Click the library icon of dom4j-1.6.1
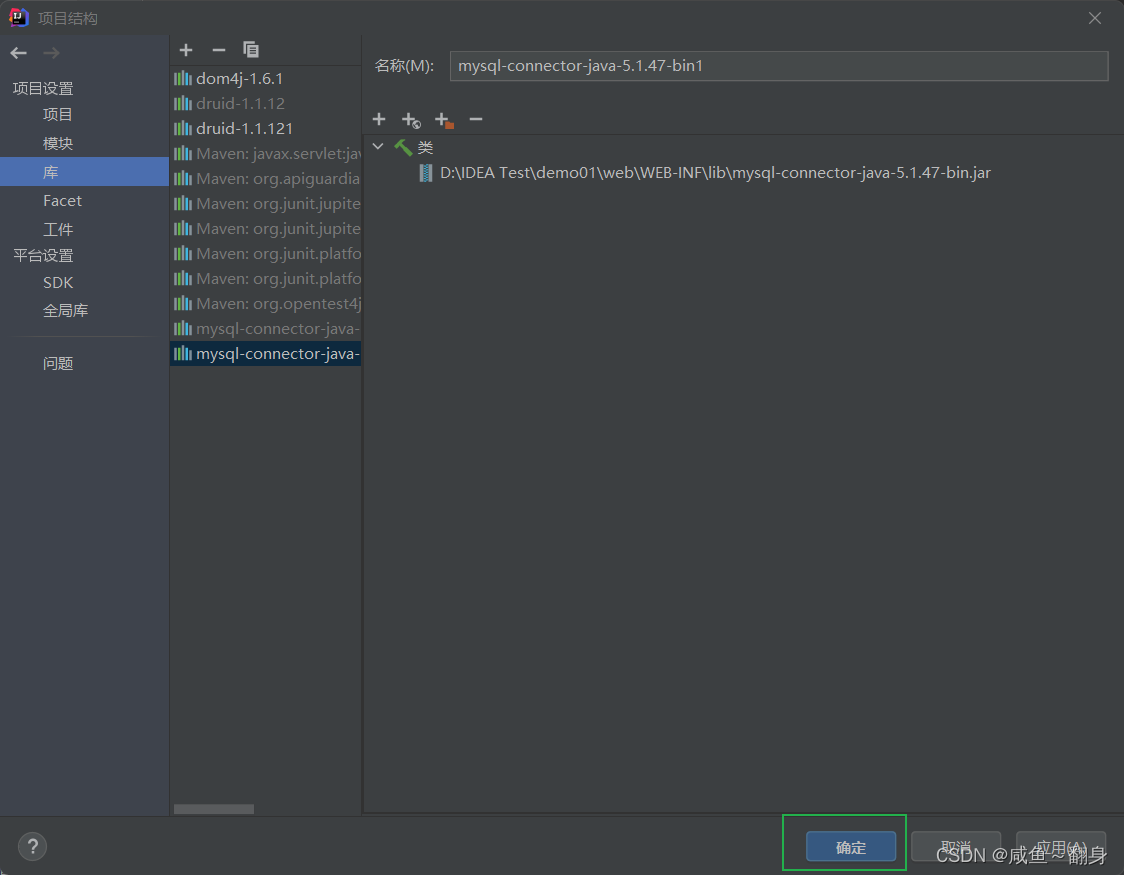 (x=183, y=78)
